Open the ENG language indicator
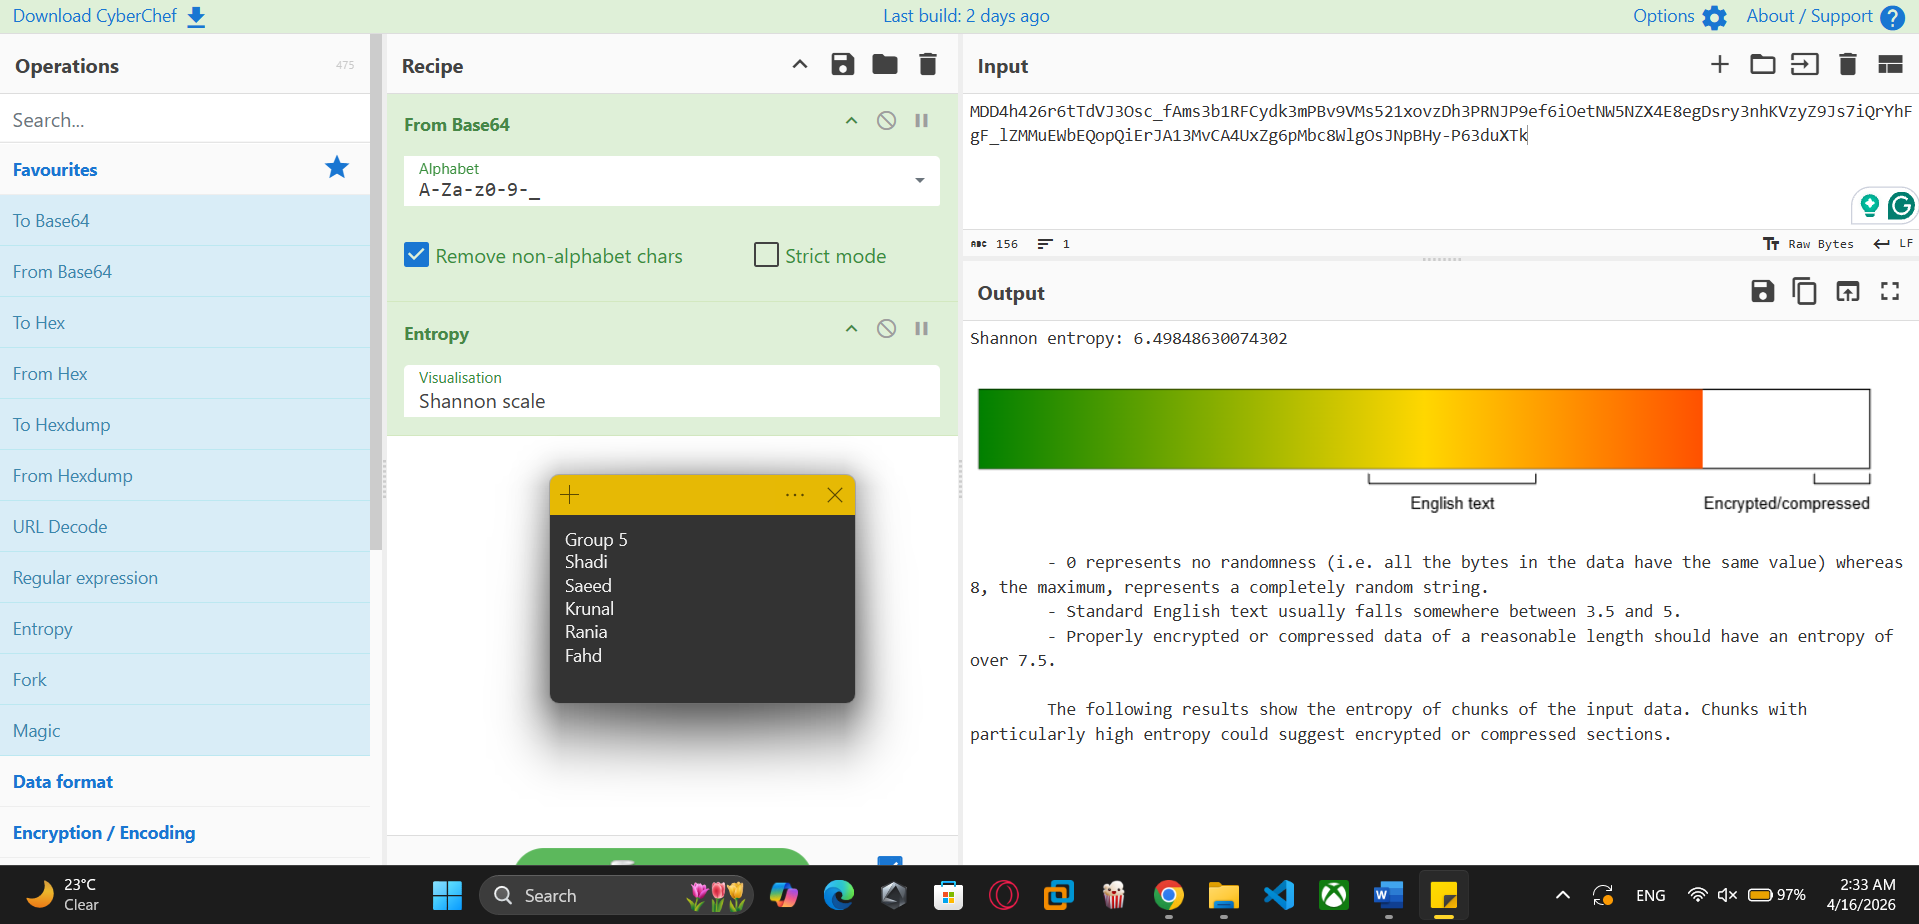1919x924 pixels. (x=1651, y=895)
